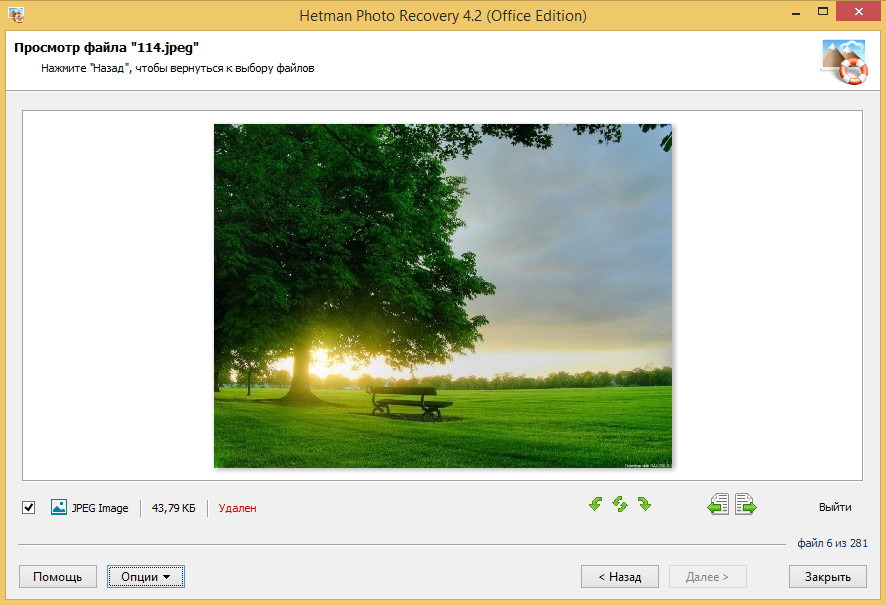Toggle the file selection checkbox

pyautogui.click(x=29, y=507)
